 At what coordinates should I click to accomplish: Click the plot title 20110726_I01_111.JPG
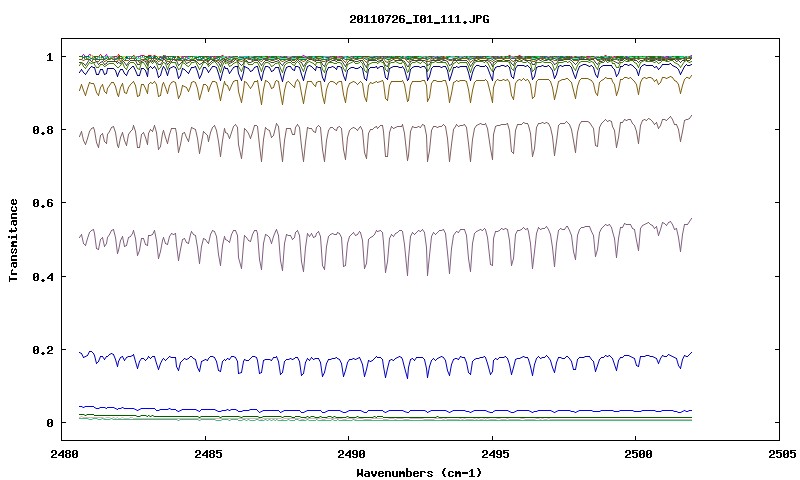[x=419, y=19]
